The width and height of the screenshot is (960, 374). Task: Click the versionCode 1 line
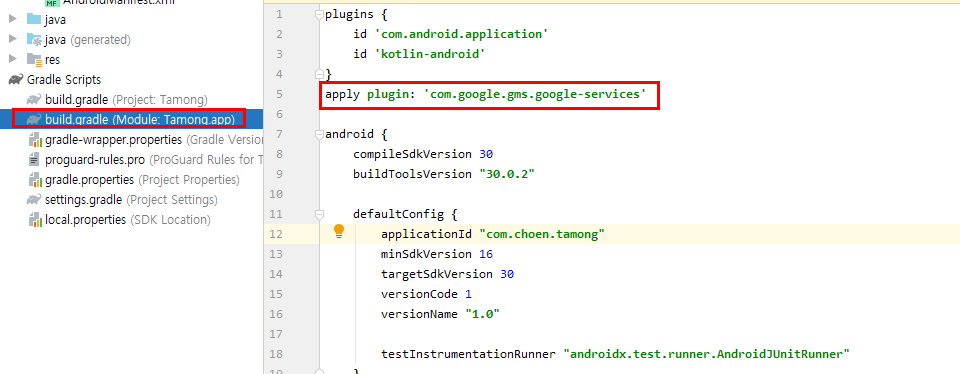426,294
